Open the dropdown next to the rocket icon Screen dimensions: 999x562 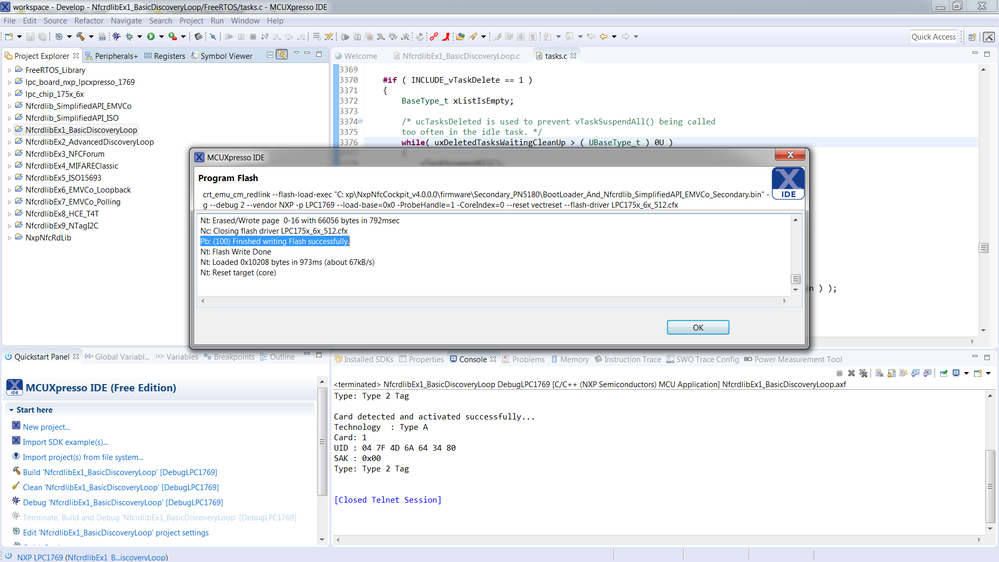pos(484,37)
